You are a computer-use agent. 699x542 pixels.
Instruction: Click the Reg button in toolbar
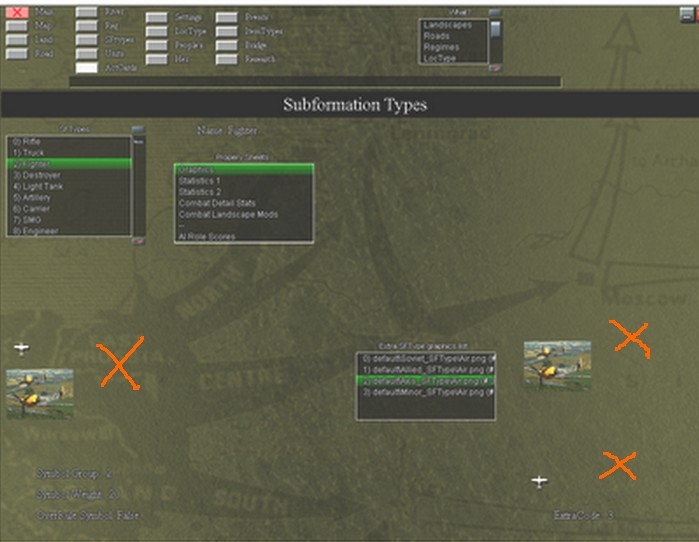86,26
